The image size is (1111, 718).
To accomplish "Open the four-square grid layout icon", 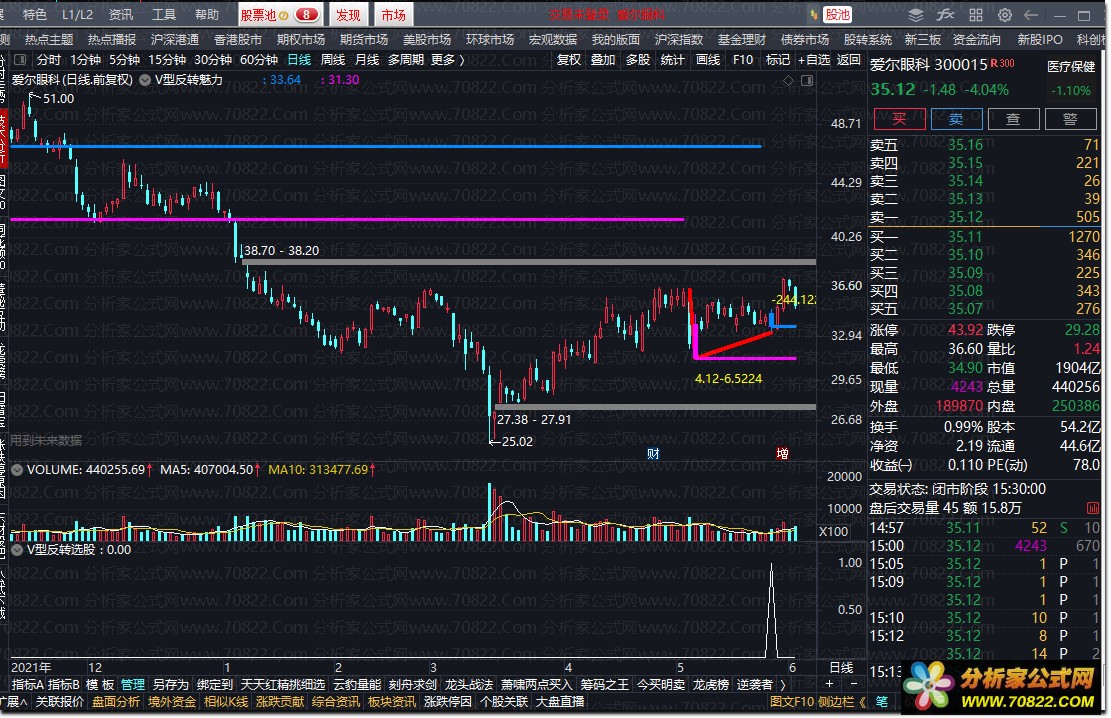I will [976, 15].
